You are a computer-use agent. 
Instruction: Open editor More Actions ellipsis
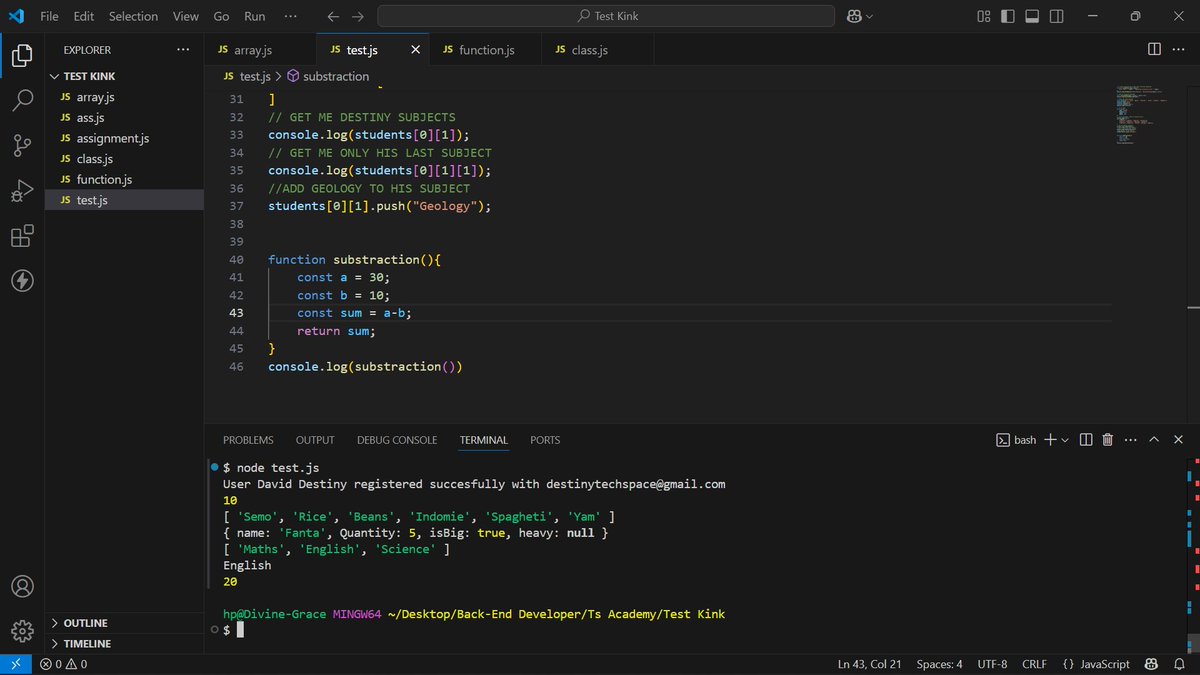tap(1180, 49)
